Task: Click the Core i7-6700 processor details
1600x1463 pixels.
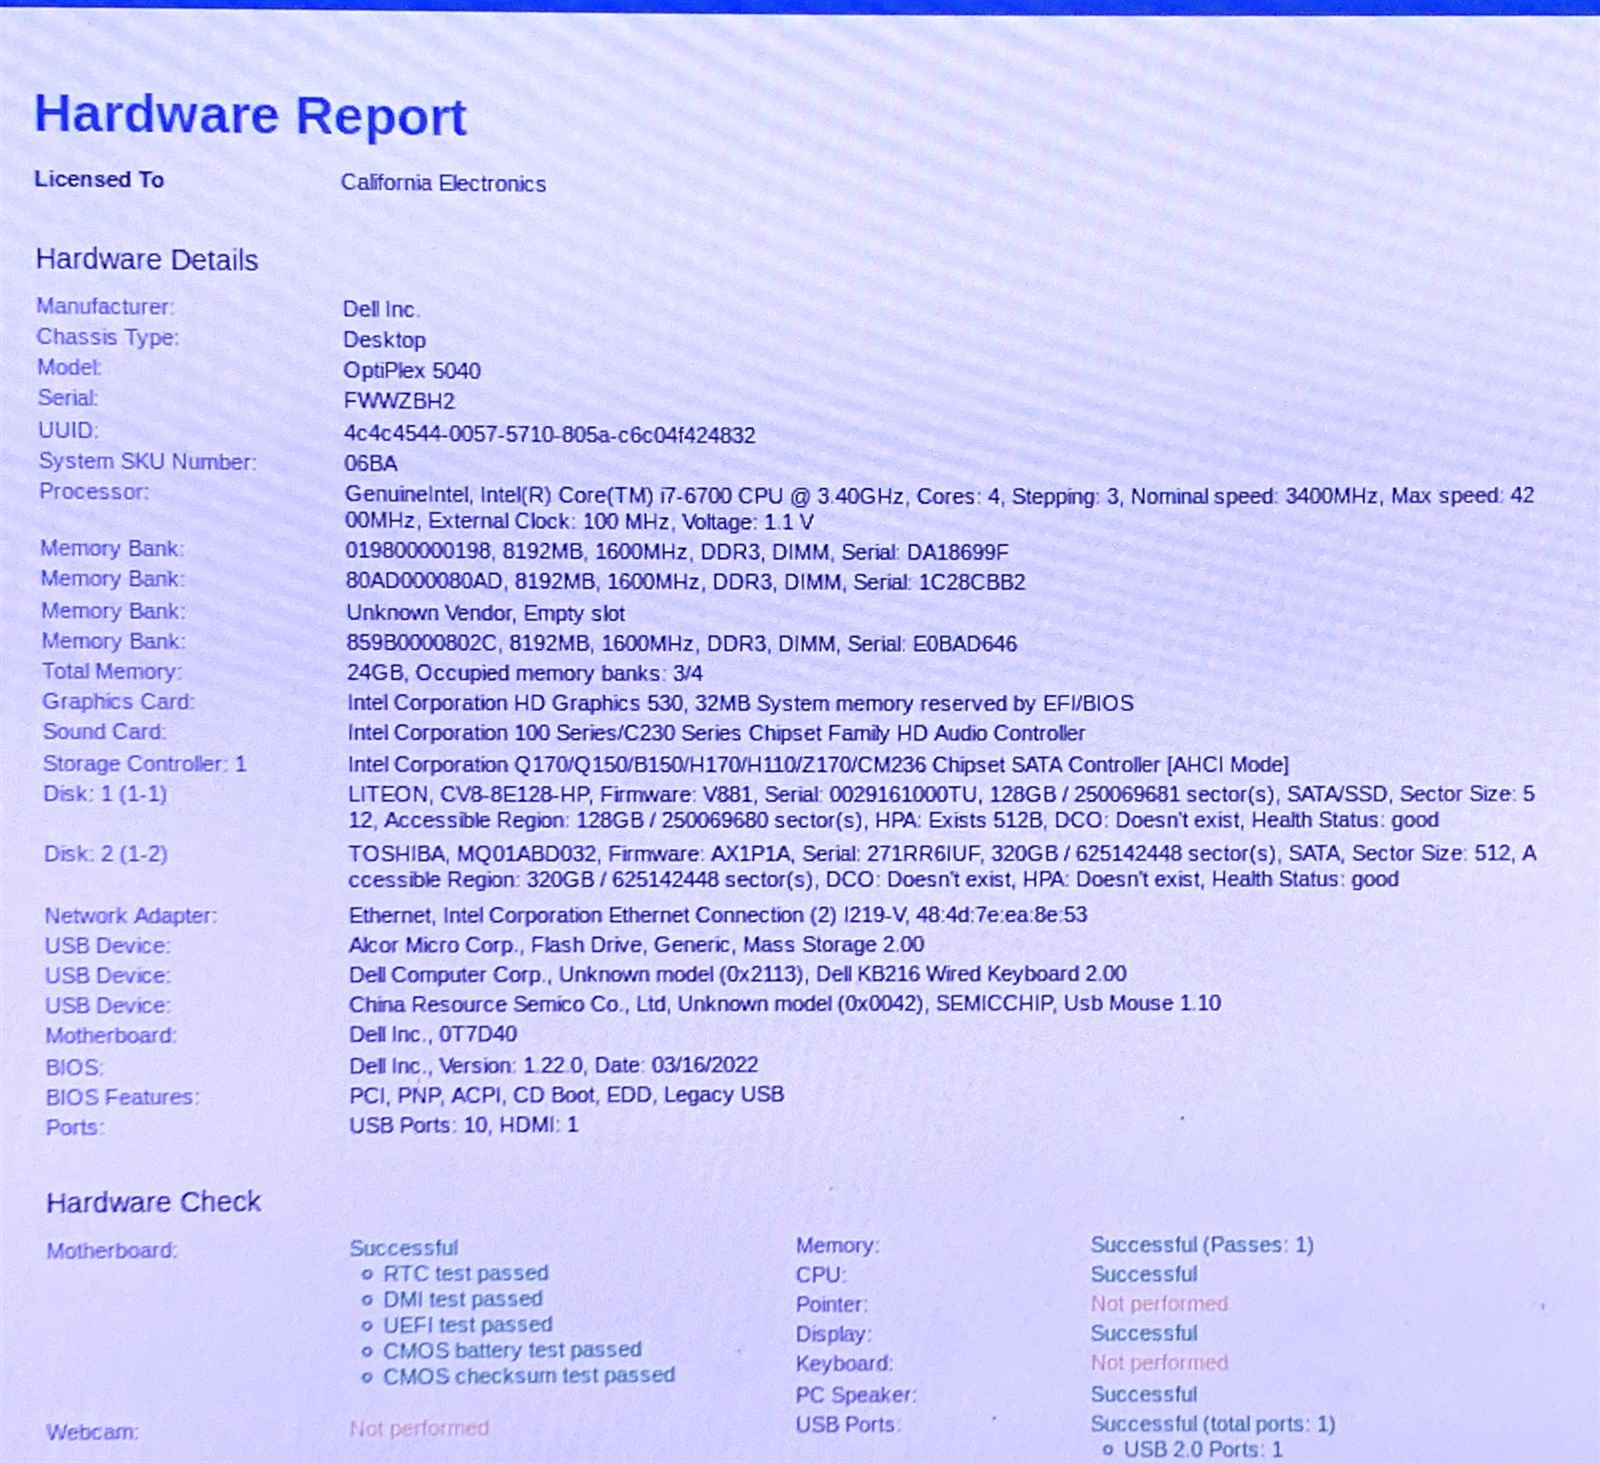Action: [x=940, y=508]
